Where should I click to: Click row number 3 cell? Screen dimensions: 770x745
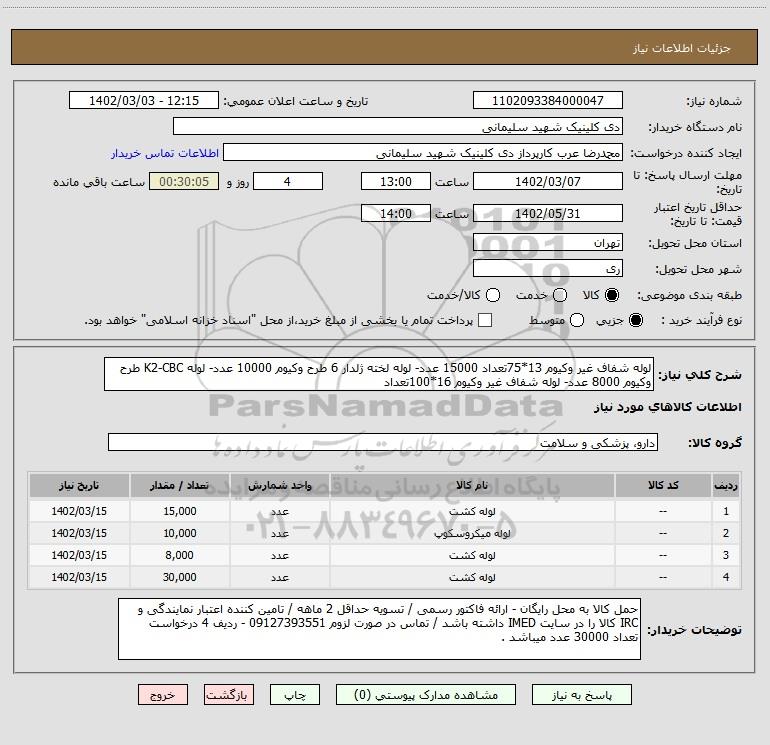click(726, 555)
